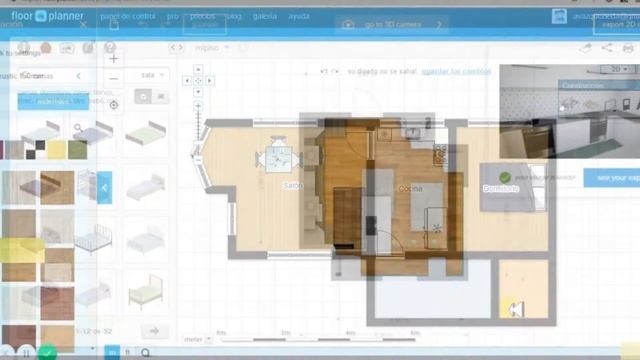Click the blue 'see your' button at right
640x360 pixels.
click(612, 178)
